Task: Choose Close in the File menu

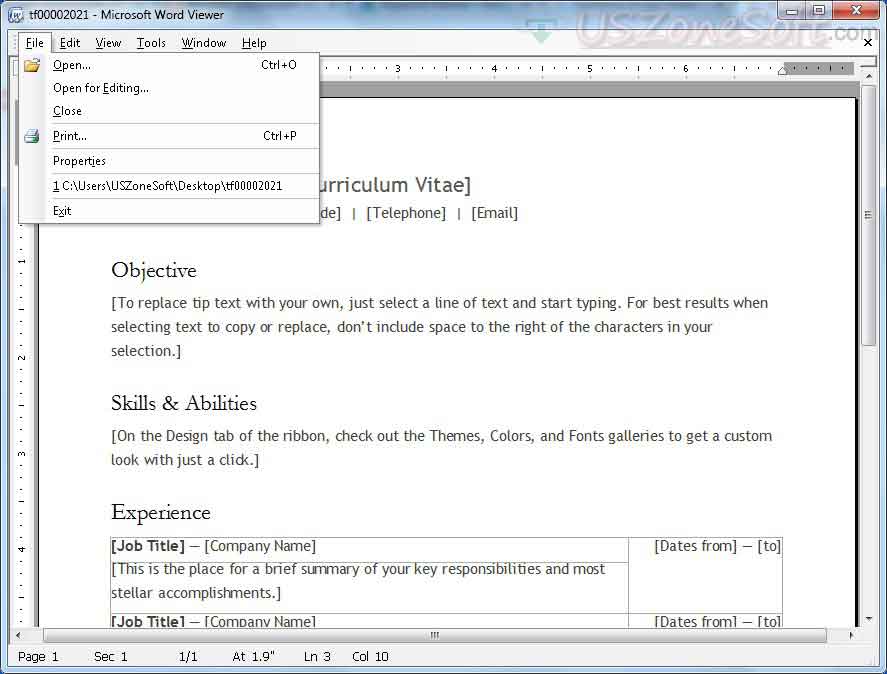Action: pyautogui.click(x=169, y=111)
